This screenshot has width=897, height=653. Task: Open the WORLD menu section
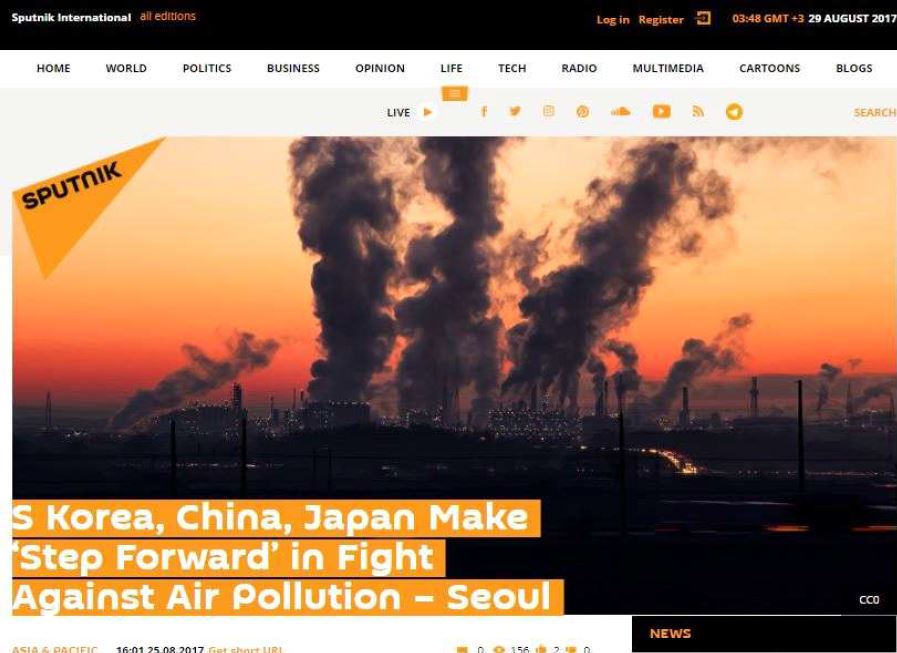[x=126, y=68]
